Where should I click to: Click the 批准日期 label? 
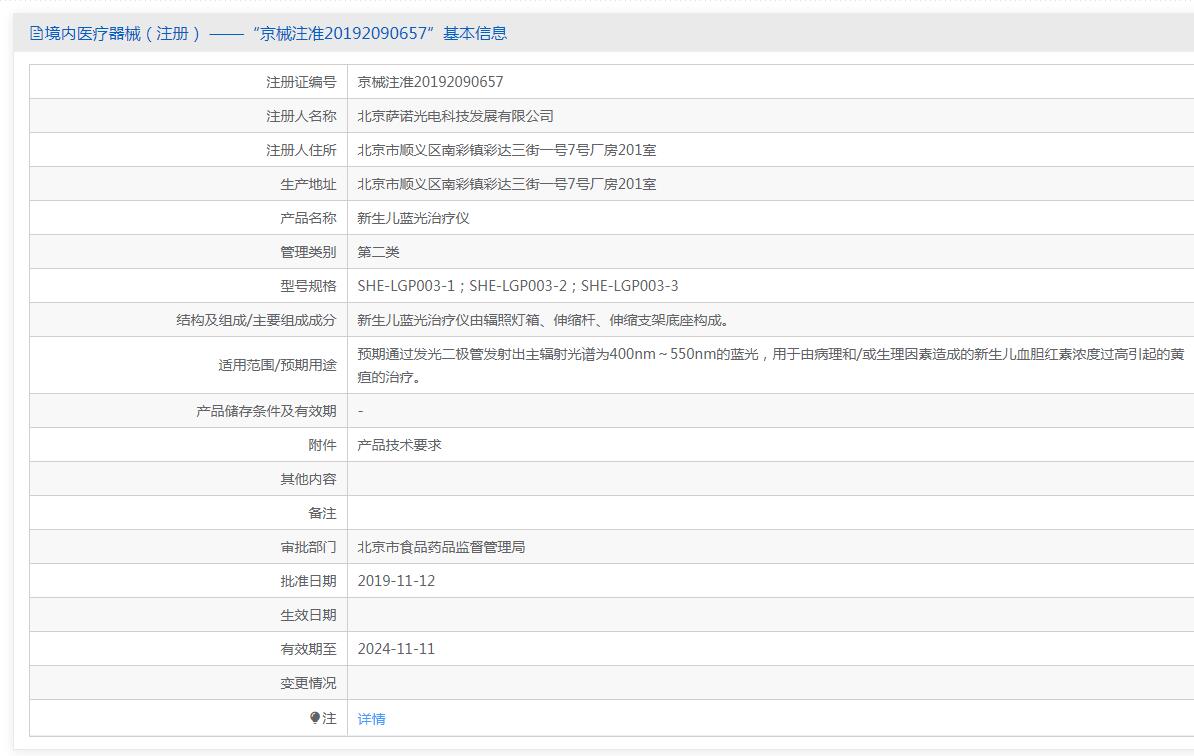pyautogui.click(x=308, y=581)
